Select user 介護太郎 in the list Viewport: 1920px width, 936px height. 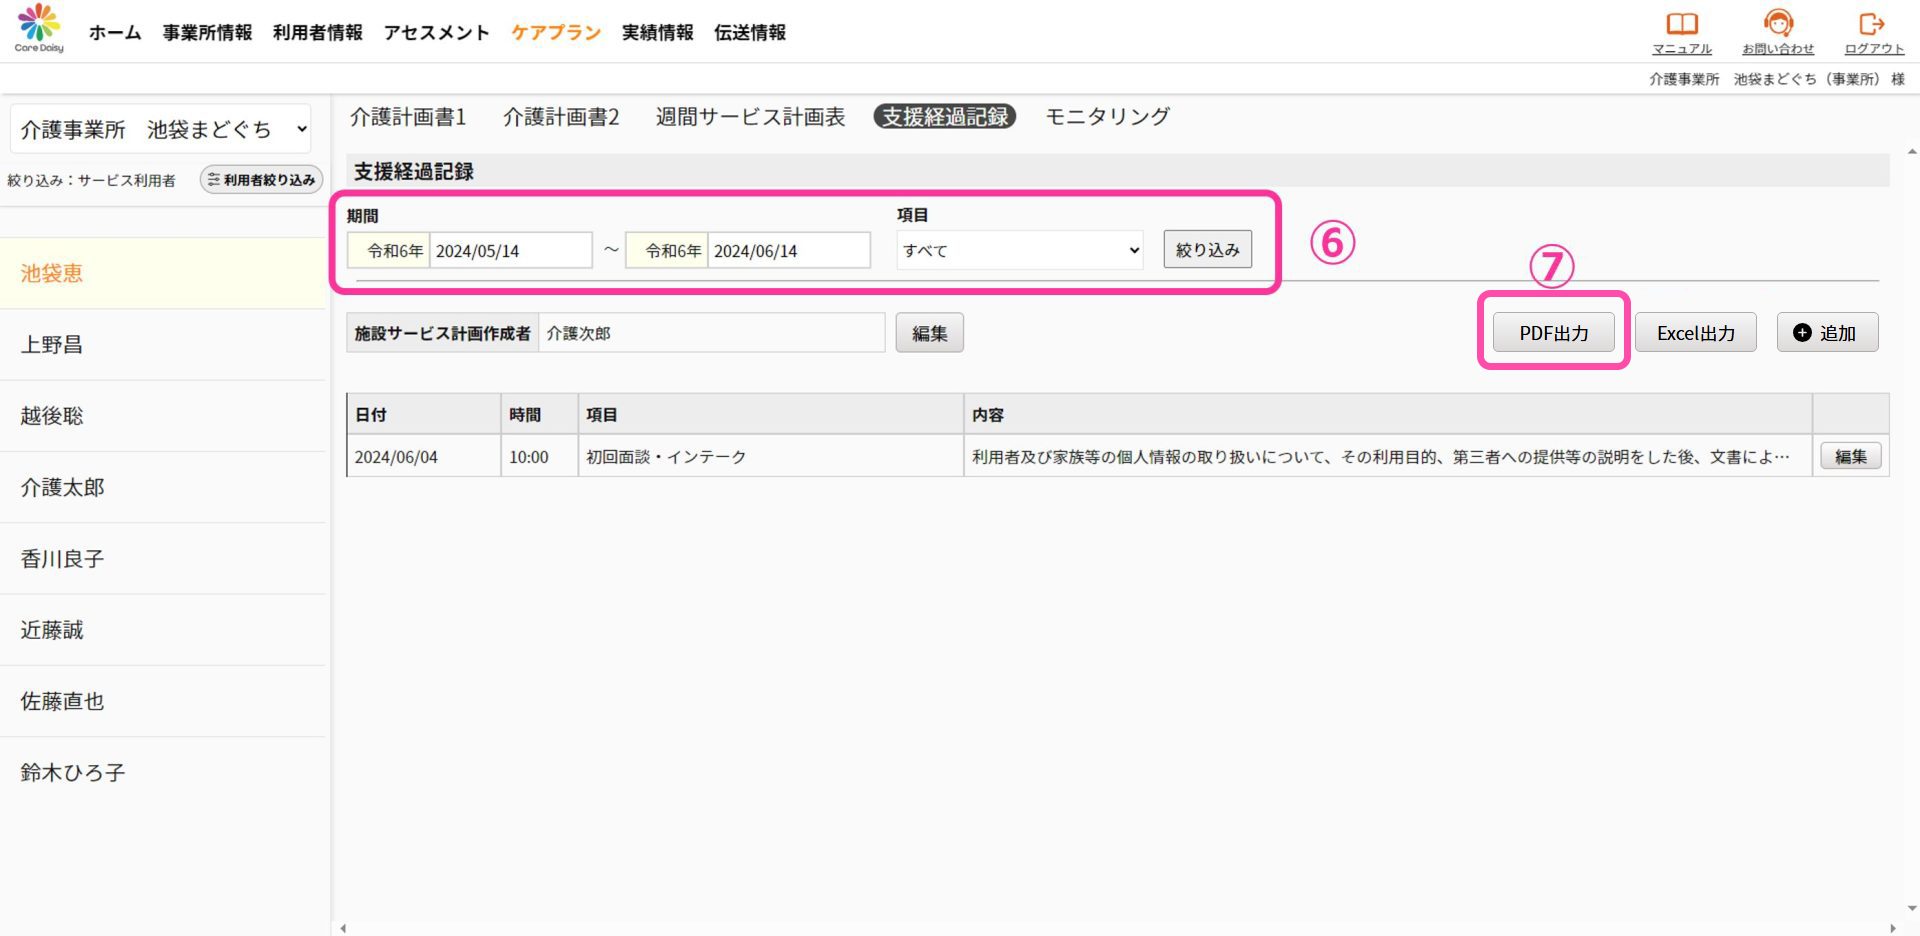pos(63,488)
